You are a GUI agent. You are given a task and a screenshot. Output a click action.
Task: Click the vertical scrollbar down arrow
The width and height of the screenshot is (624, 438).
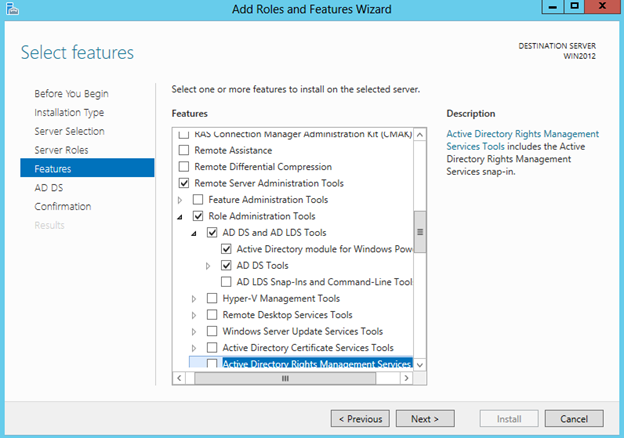[421, 366]
